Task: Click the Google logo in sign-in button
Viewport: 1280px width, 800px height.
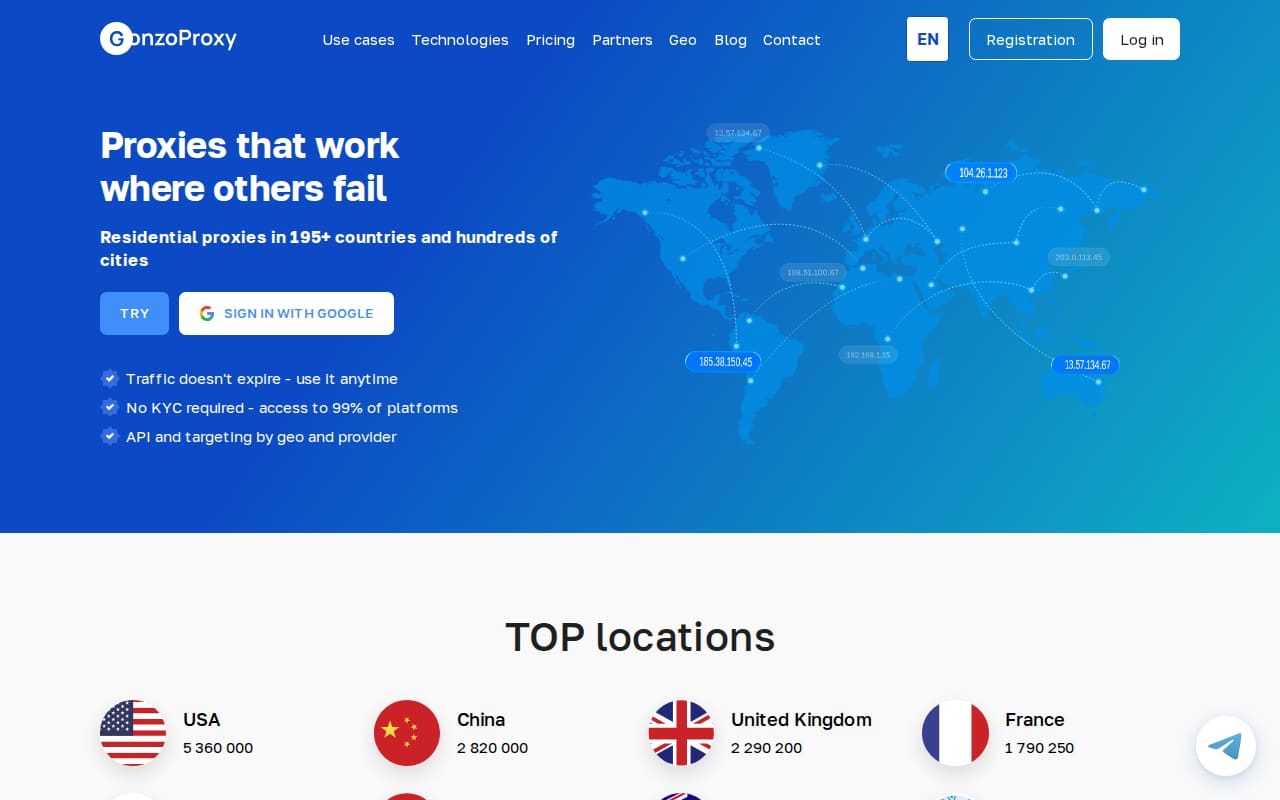Action: [x=207, y=313]
